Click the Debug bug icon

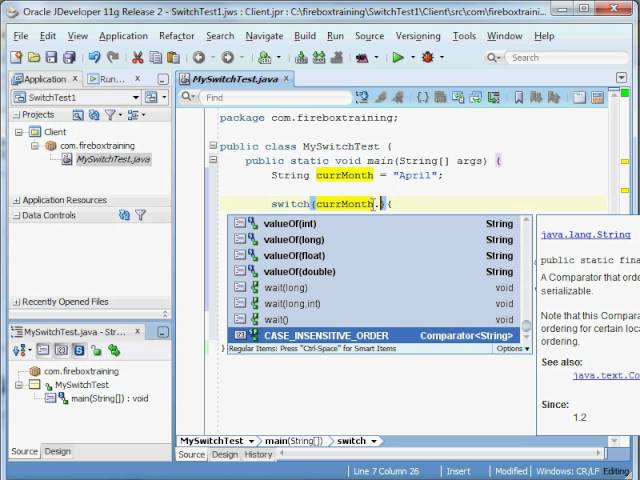coord(428,57)
